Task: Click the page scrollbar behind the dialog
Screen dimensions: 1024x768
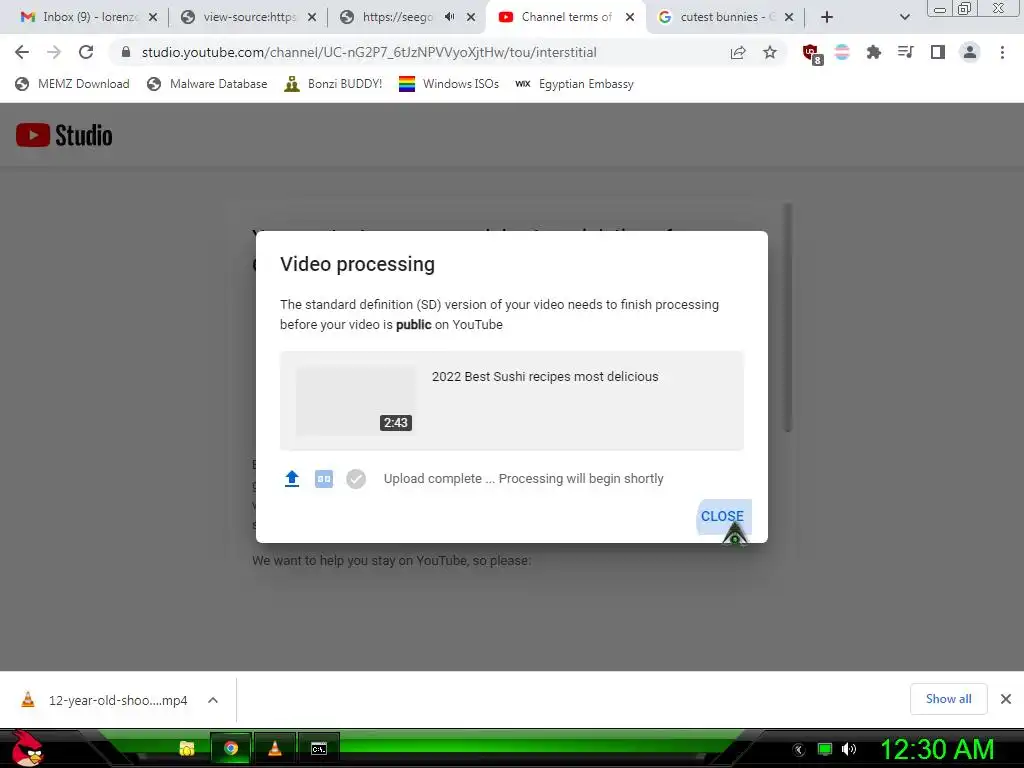Action: pos(788,317)
